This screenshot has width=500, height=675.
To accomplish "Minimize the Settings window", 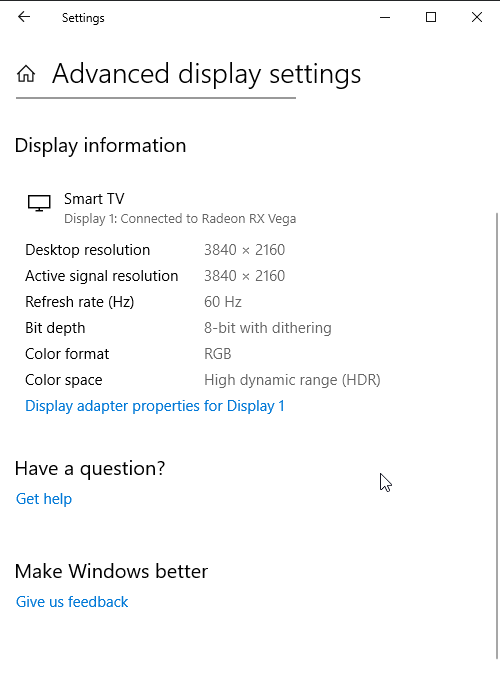I will 385,17.
